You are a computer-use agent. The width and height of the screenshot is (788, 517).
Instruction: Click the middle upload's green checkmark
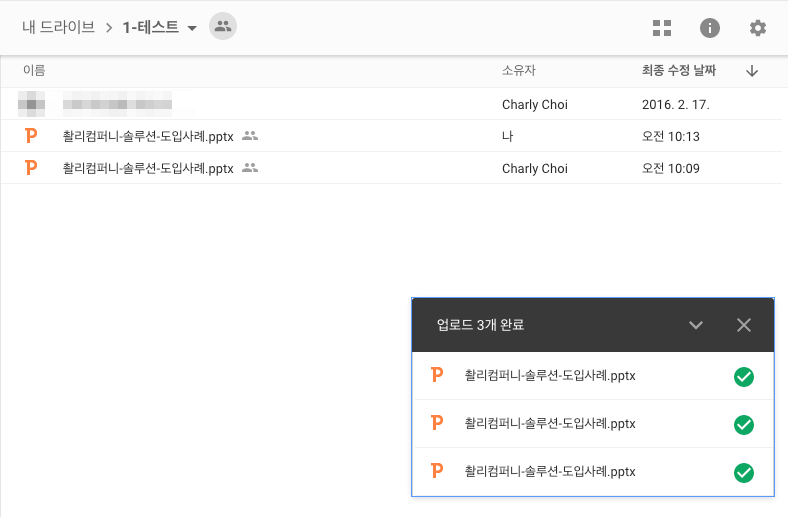pyautogui.click(x=743, y=425)
